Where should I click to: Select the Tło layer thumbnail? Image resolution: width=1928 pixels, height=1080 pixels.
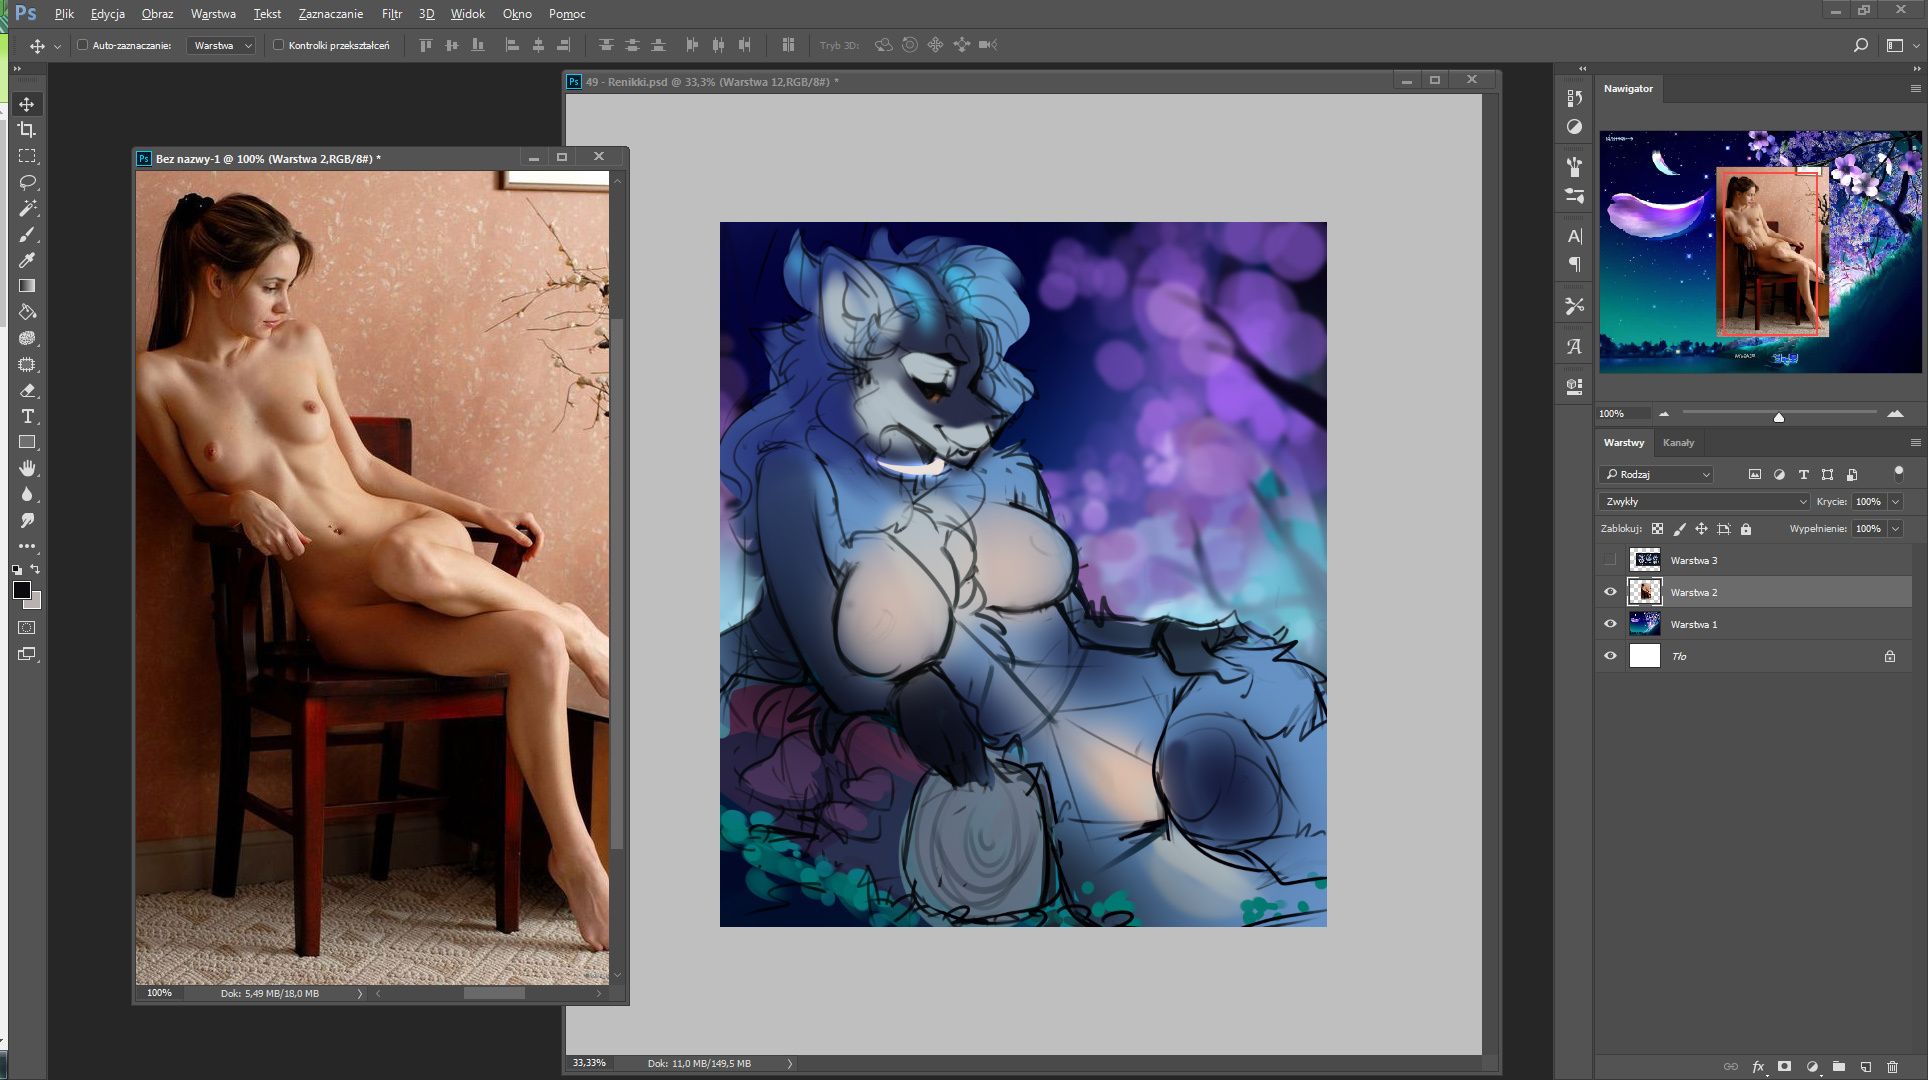(x=1644, y=656)
